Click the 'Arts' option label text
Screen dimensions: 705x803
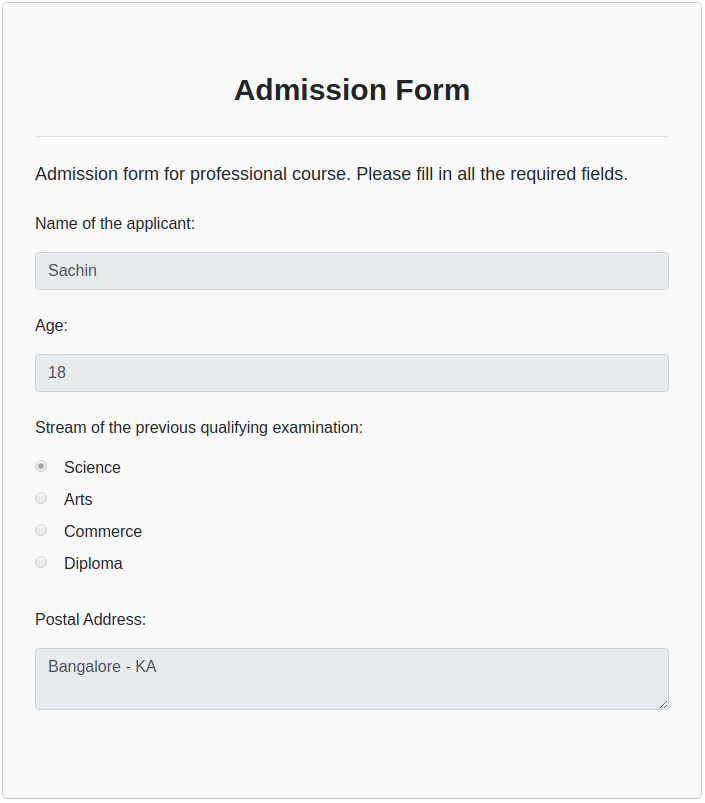pyautogui.click(x=78, y=499)
